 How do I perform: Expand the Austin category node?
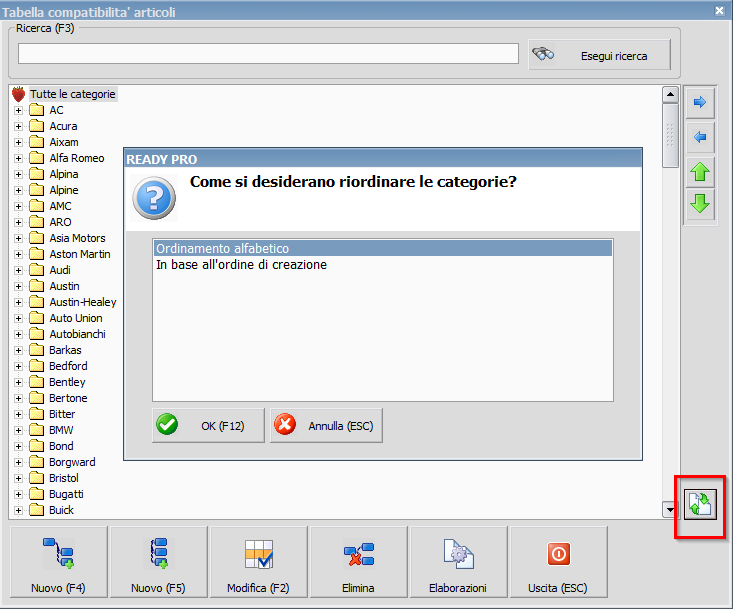(18, 287)
